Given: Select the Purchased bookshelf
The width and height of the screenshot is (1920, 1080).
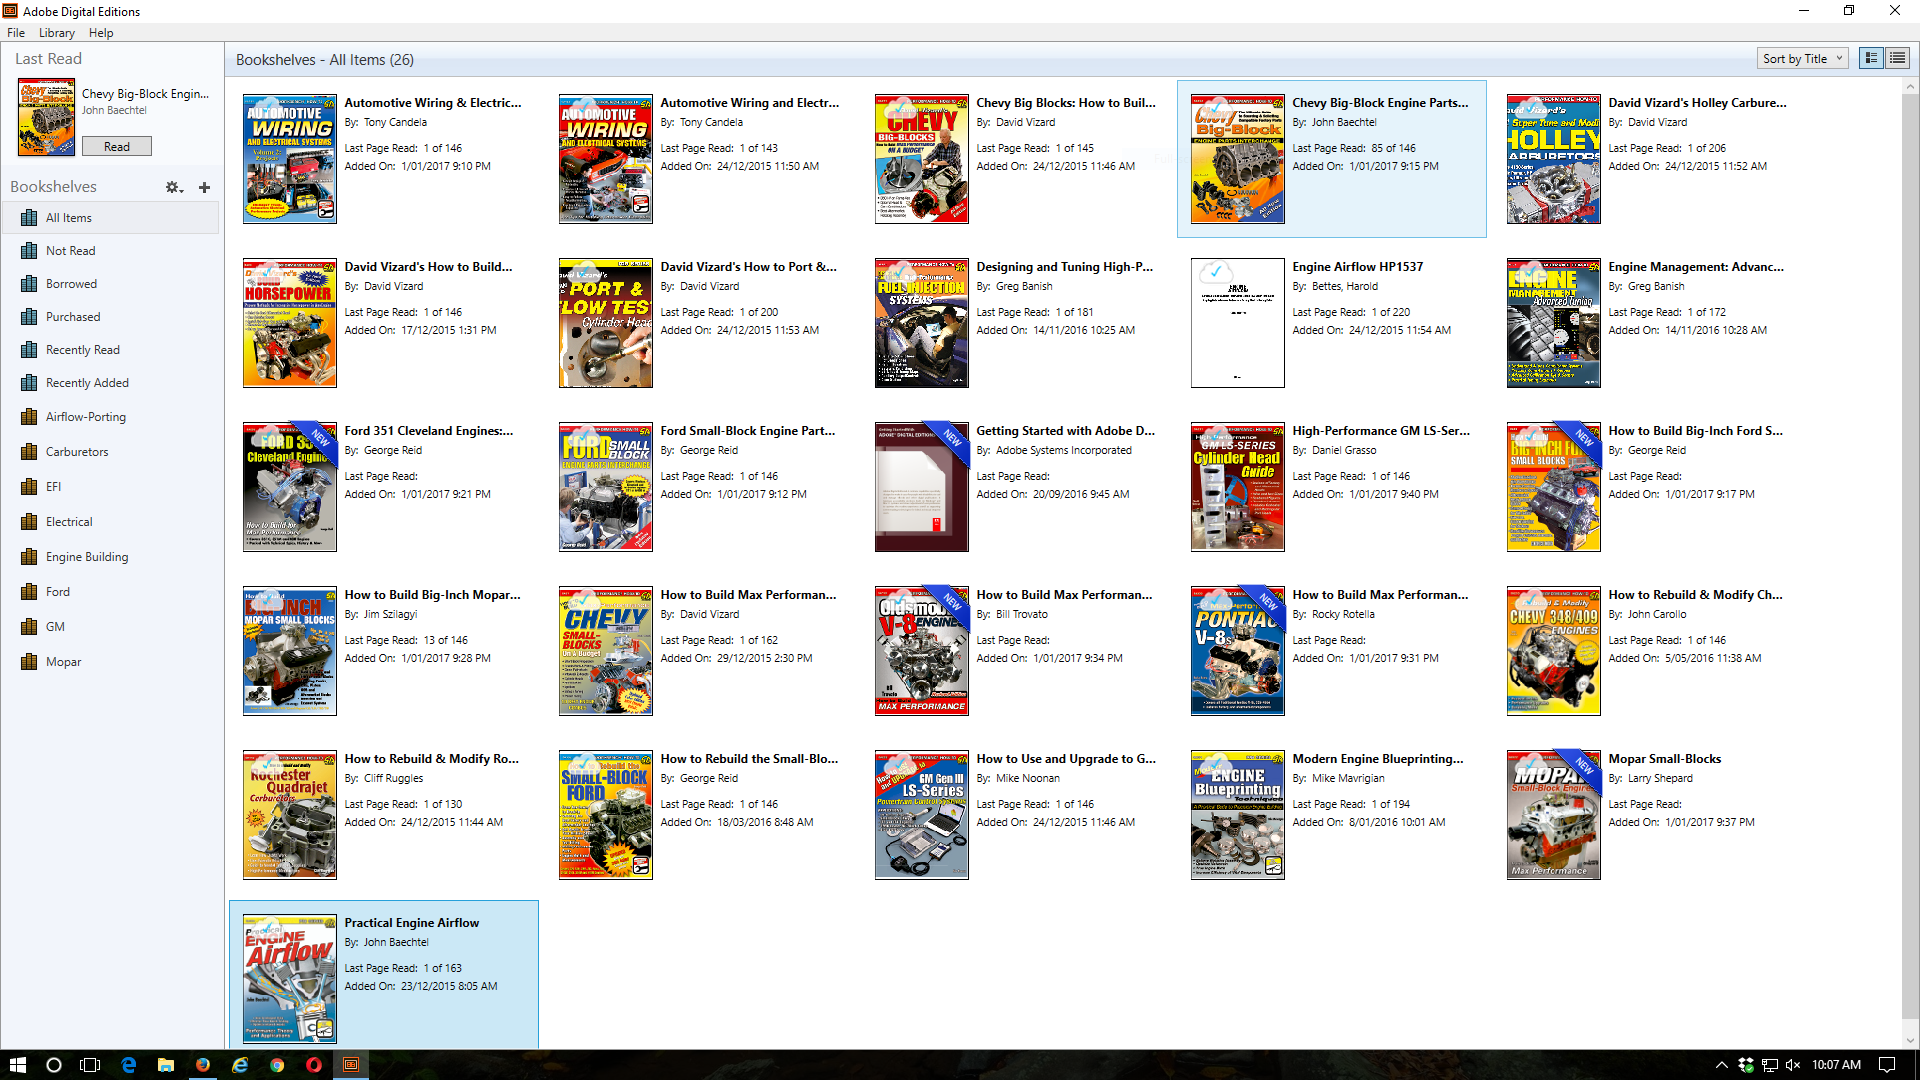Looking at the screenshot, I should pos(110,317).
